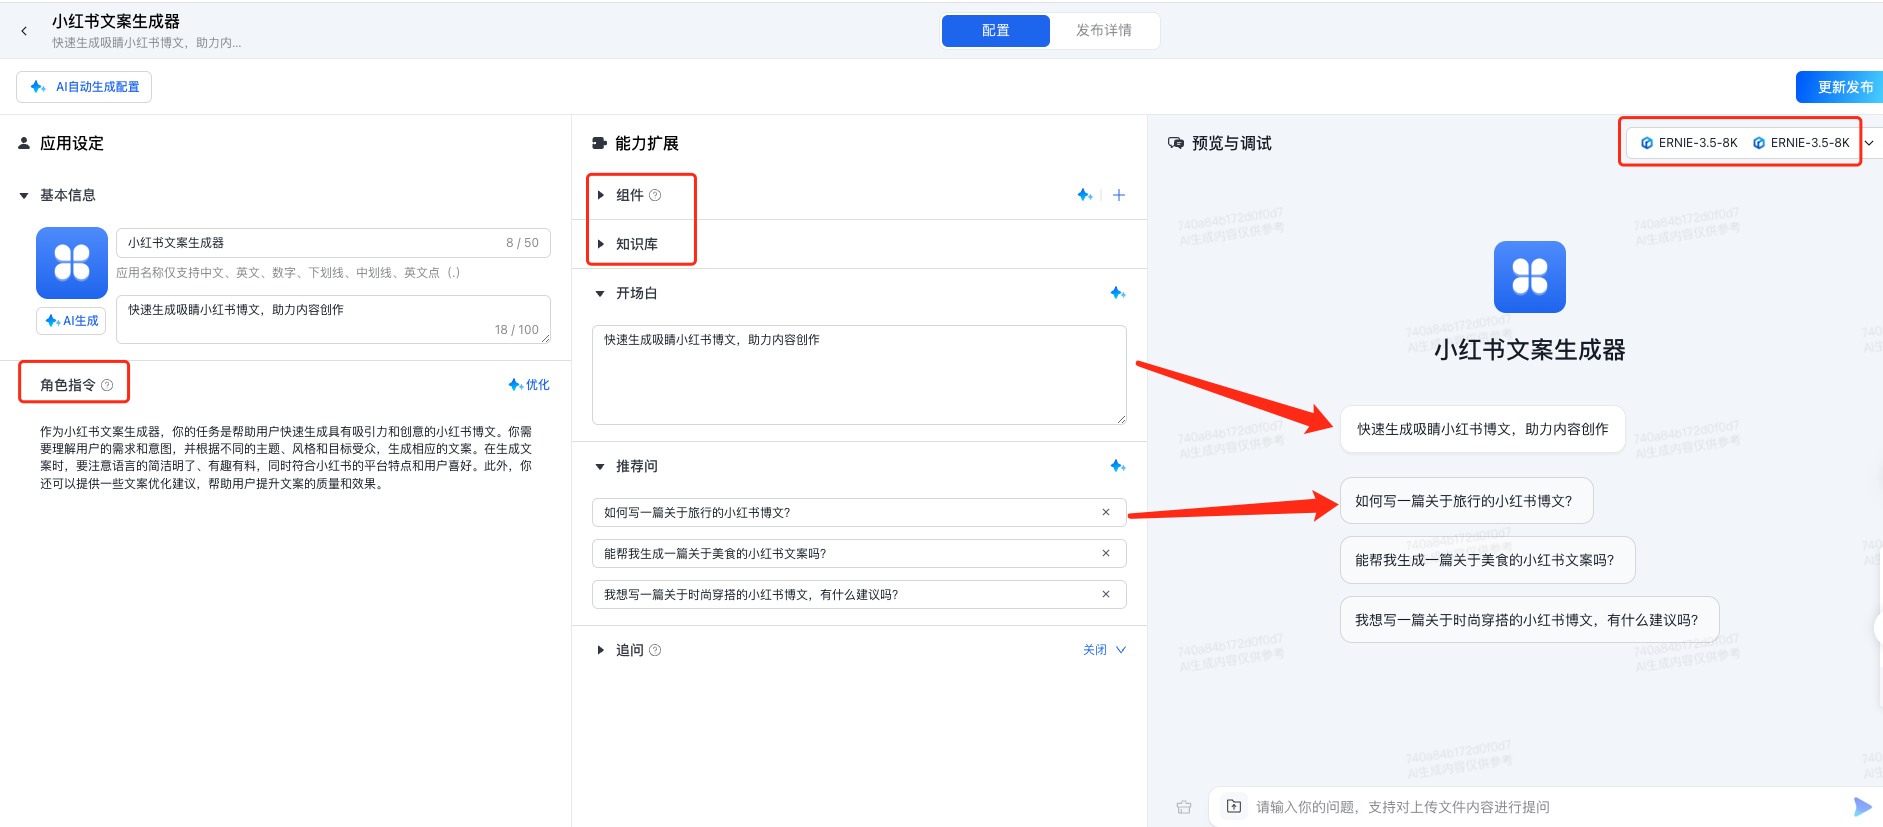Expand the 知识库 section
1883x827 pixels.
pos(600,244)
